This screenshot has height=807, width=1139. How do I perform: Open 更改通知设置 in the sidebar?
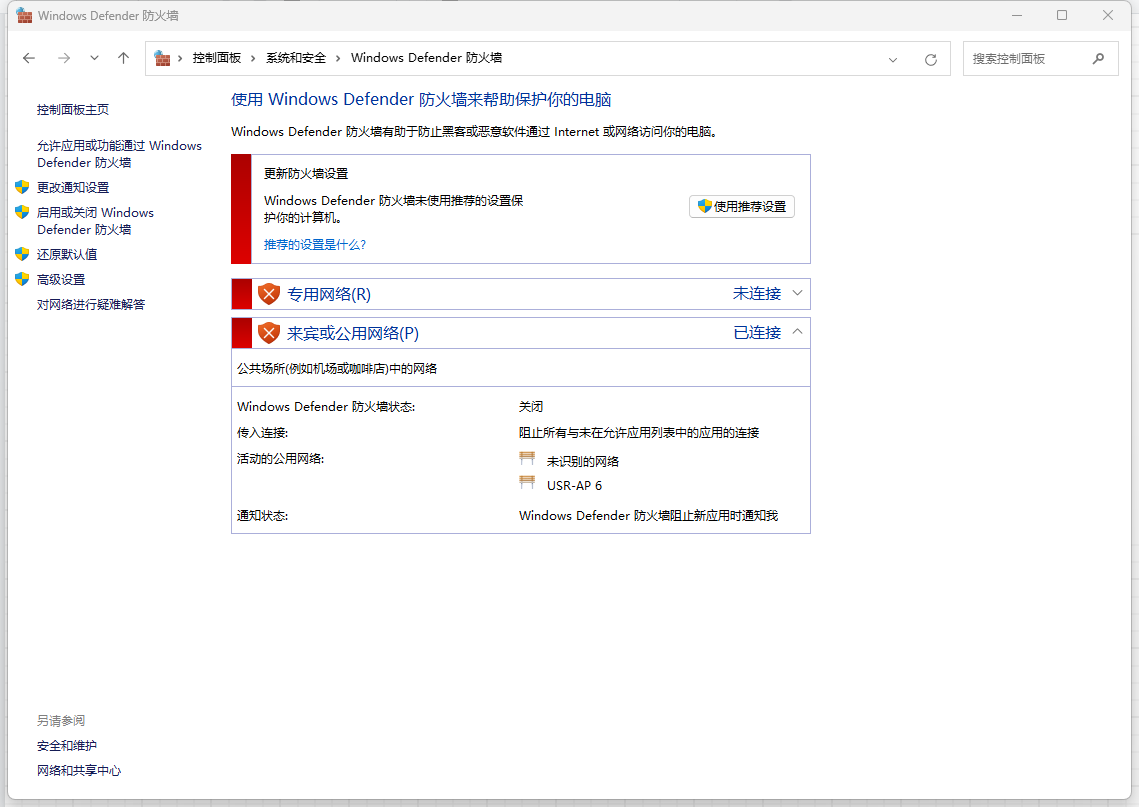point(73,187)
